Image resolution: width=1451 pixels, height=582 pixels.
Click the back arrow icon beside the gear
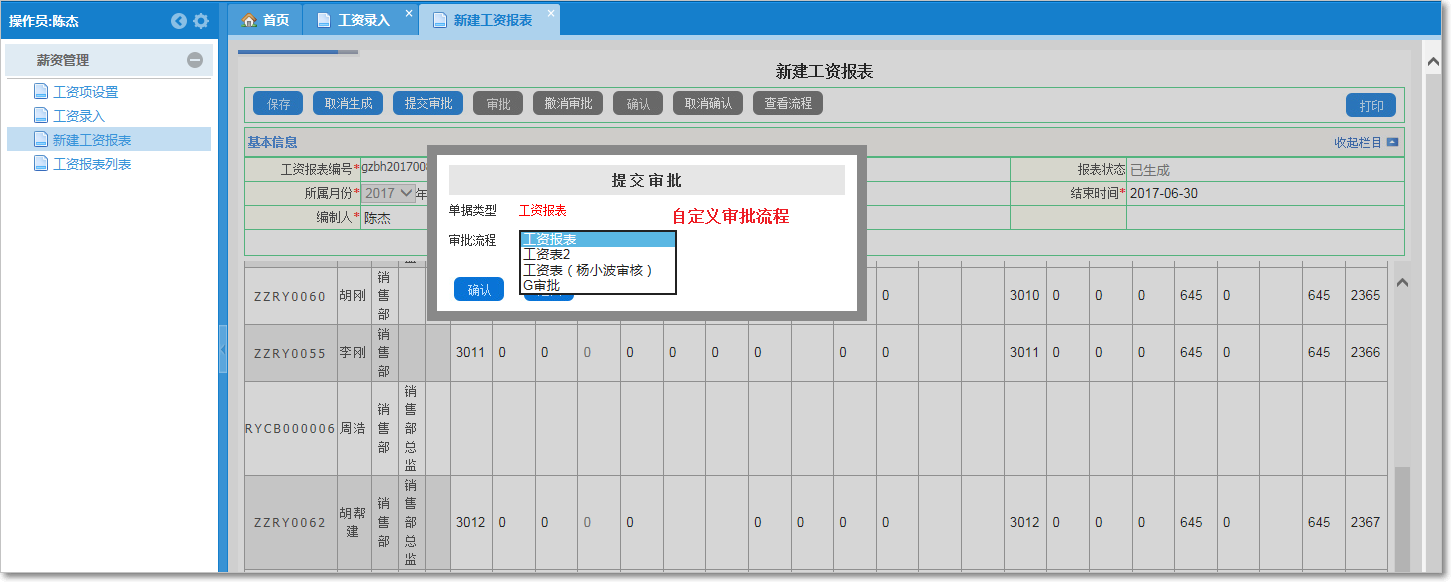pos(180,19)
